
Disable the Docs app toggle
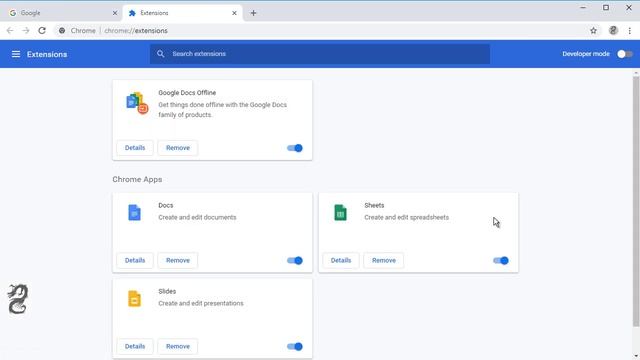point(295,260)
